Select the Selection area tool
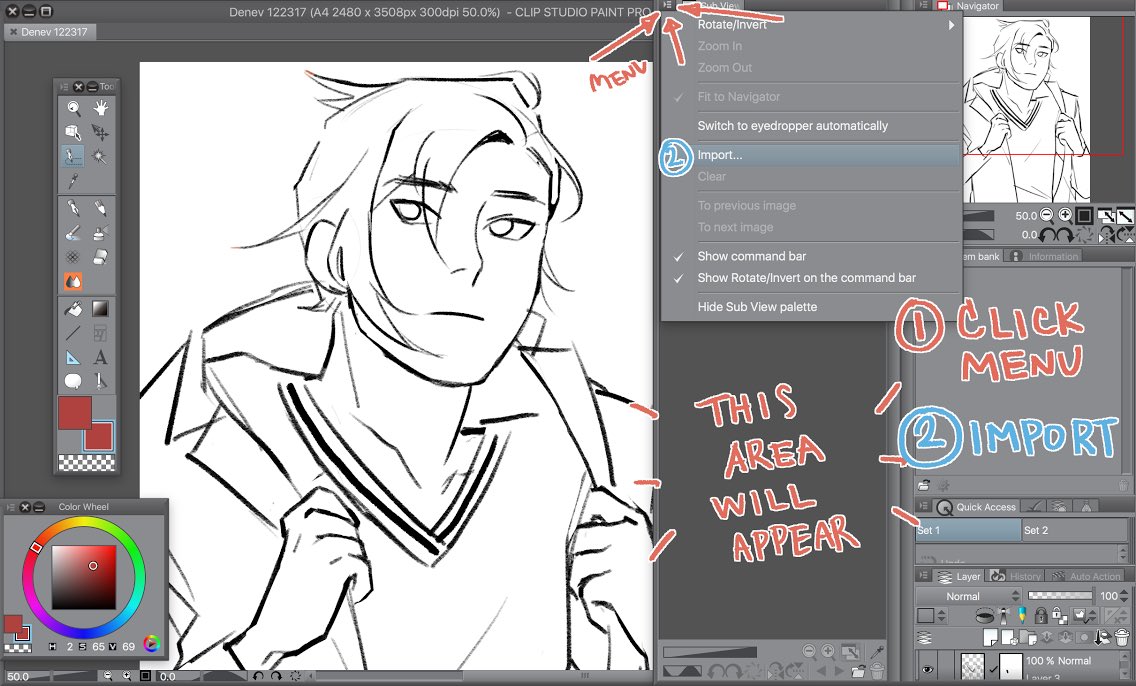 [x=73, y=156]
